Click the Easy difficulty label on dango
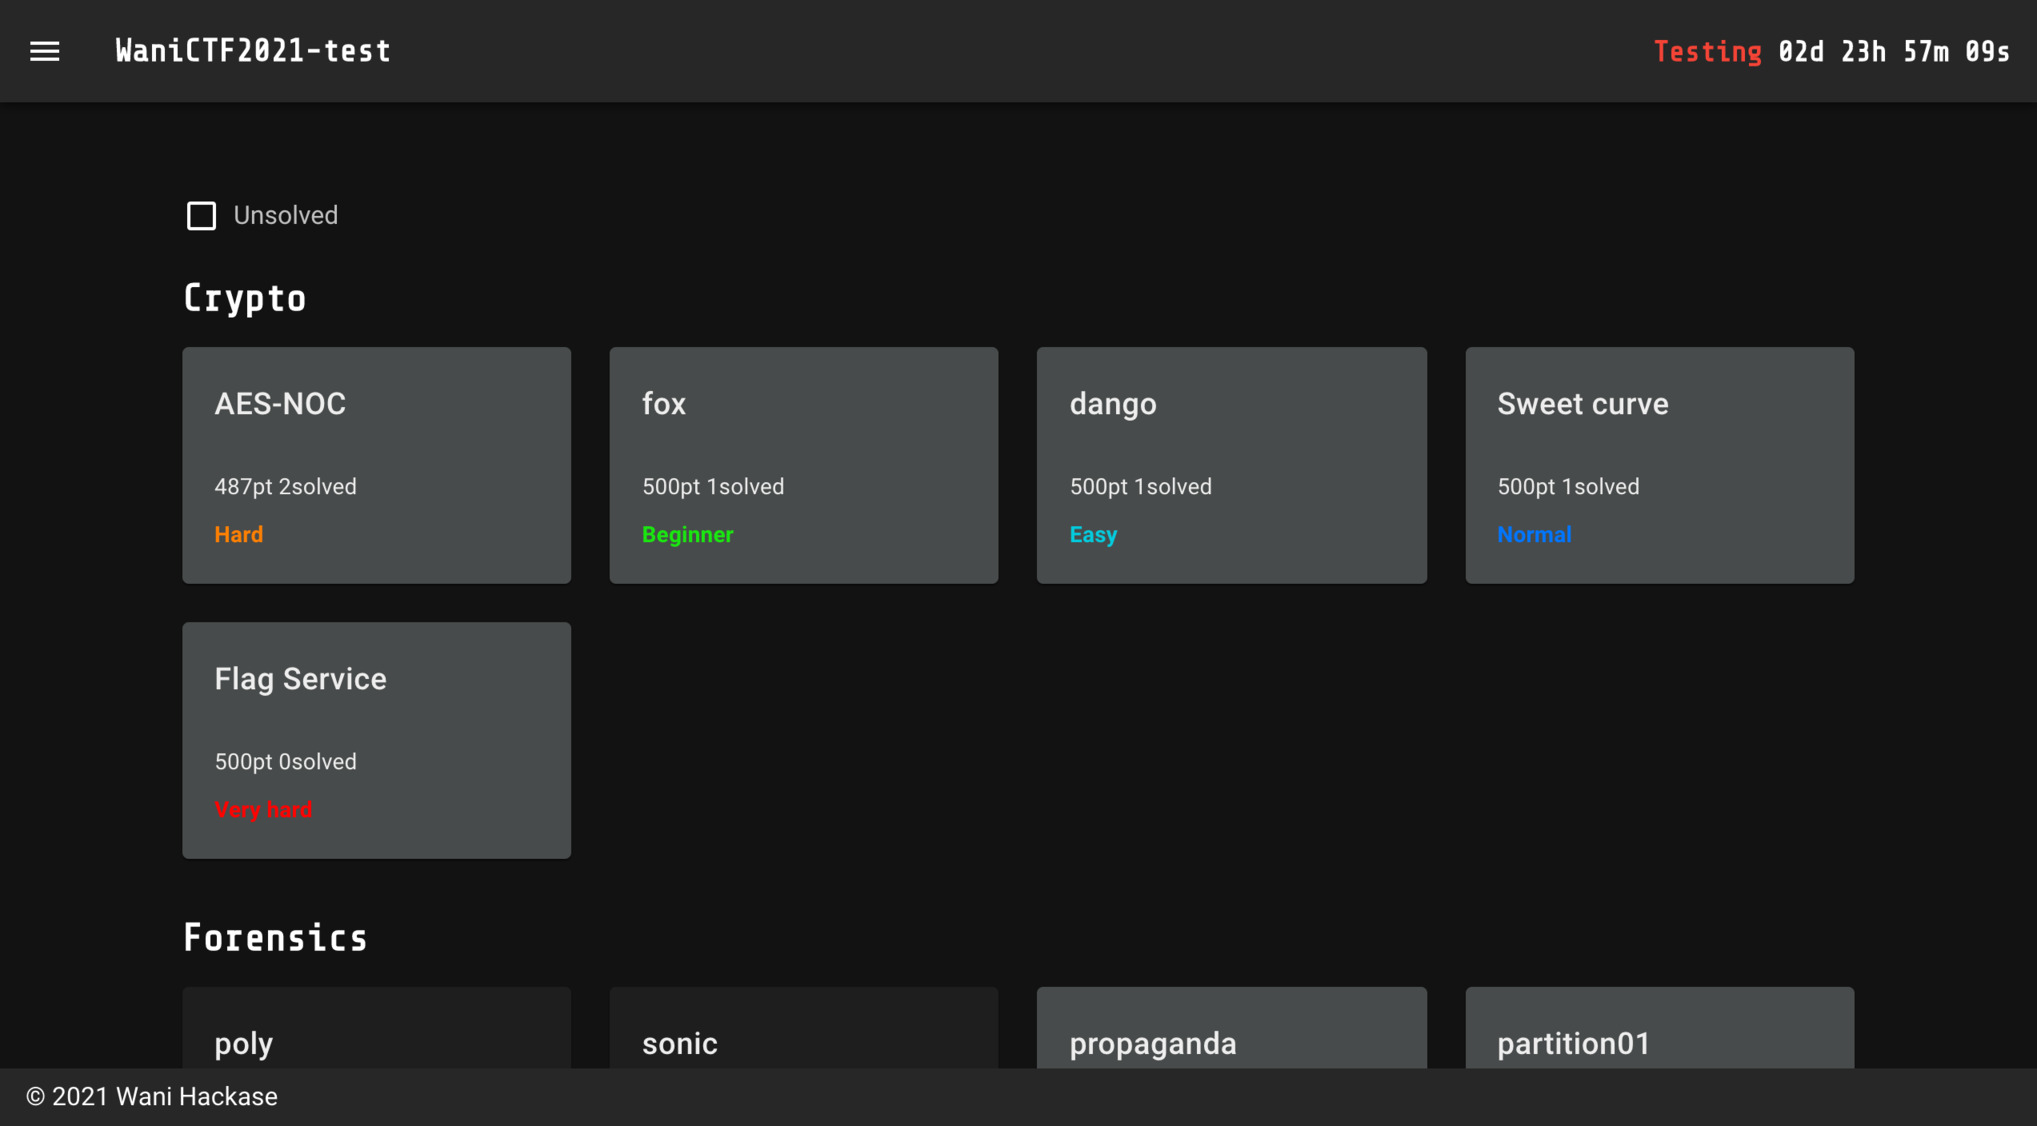This screenshot has height=1126, width=2037. click(1093, 534)
